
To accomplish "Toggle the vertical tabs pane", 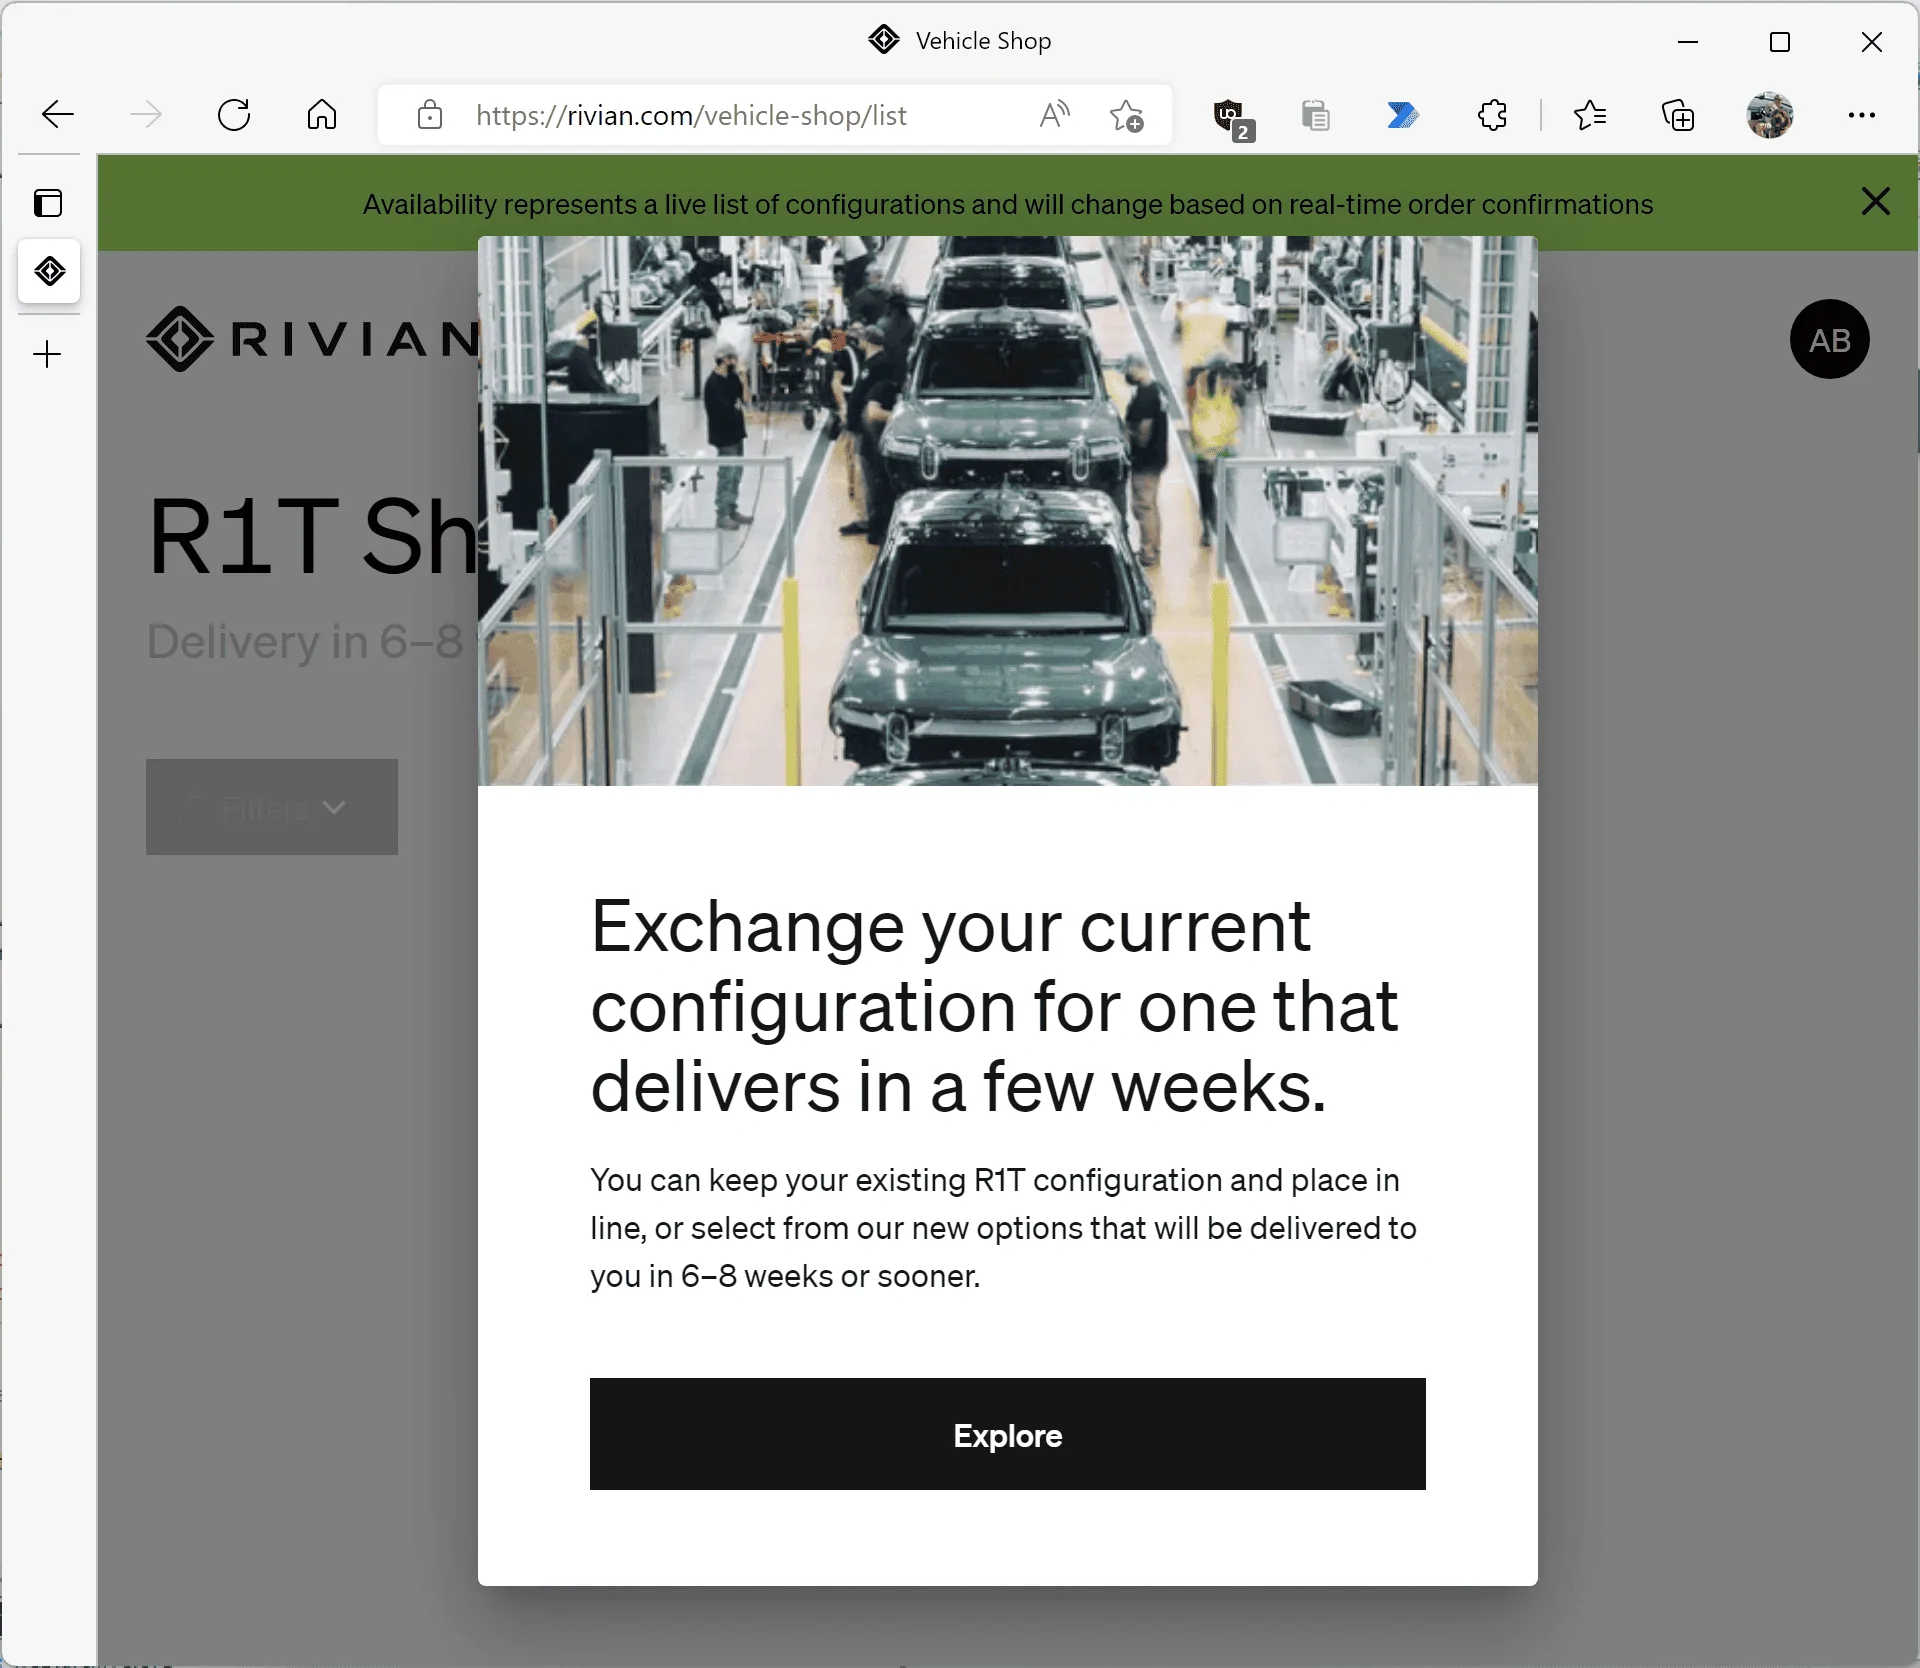I will pos(48,203).
